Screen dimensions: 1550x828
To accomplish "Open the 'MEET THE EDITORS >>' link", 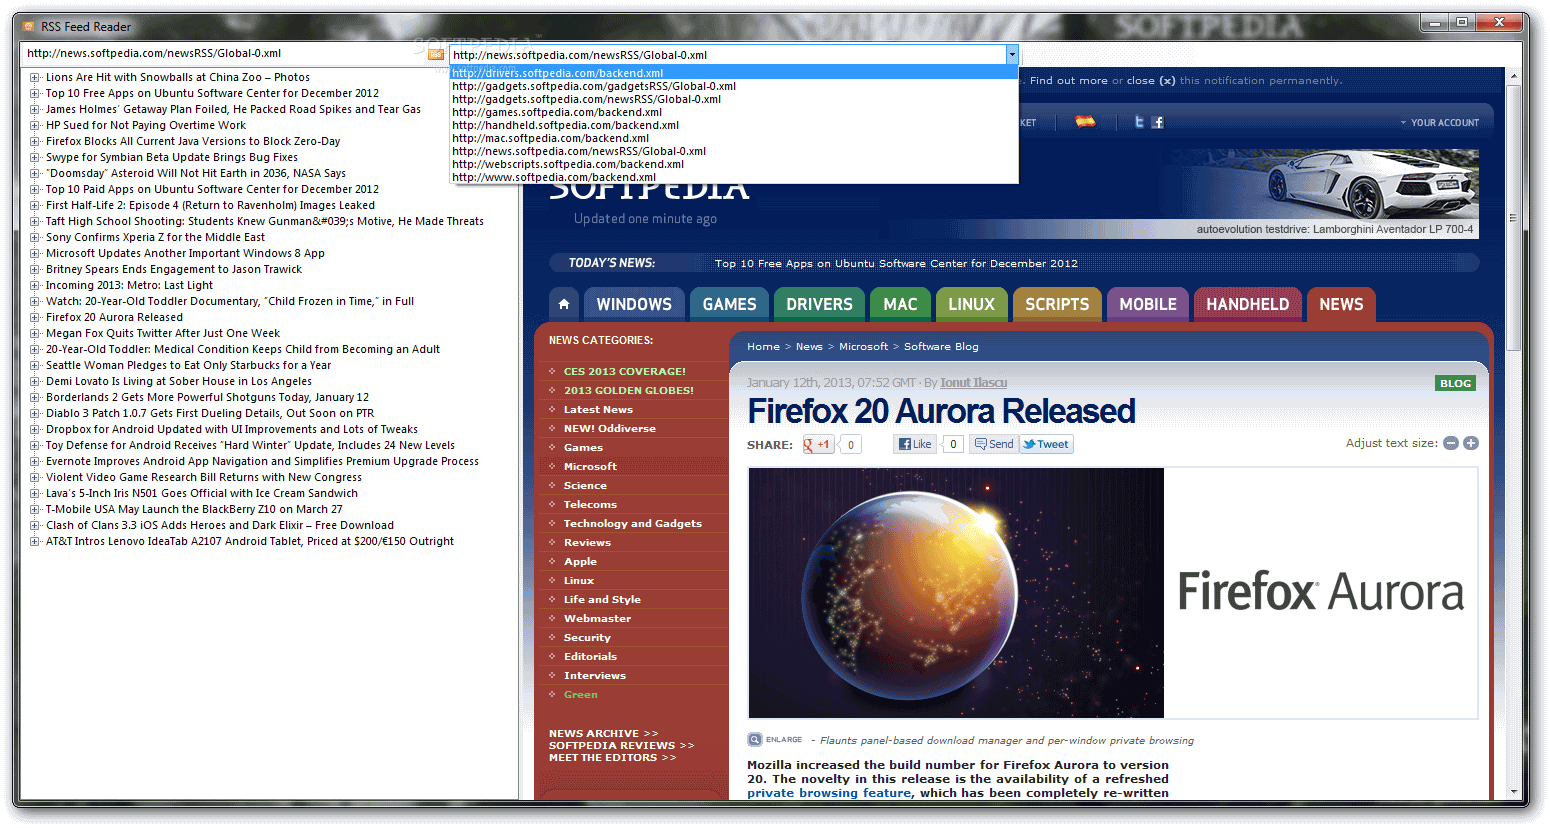I will [612, 757].
